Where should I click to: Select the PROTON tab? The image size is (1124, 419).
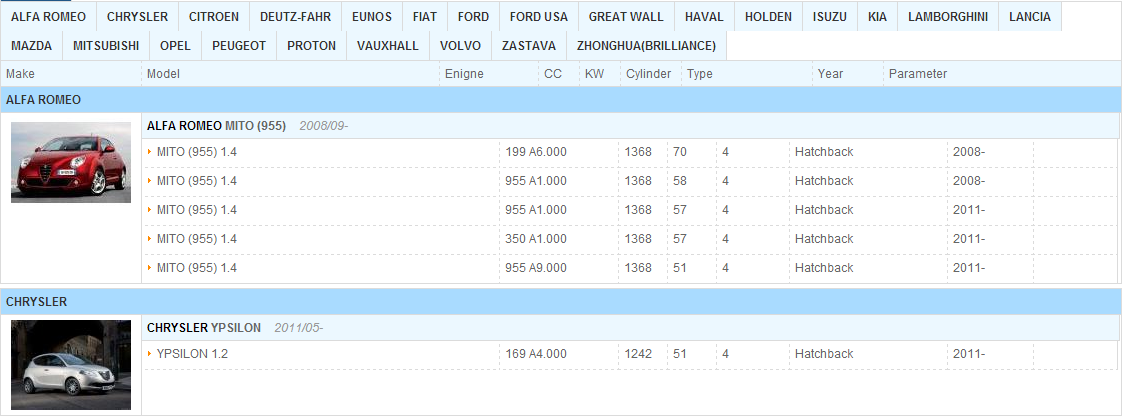click(311, 46)
